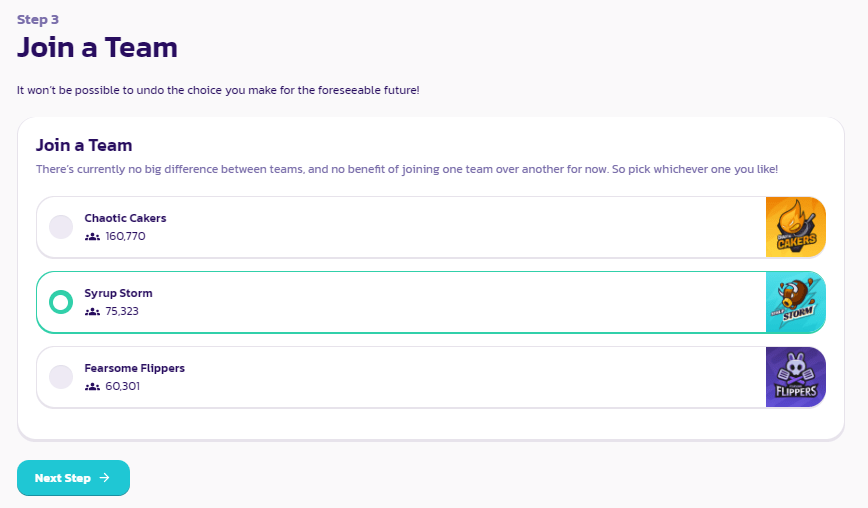
Task: Click the arrow icon in Next Step
Action: pyautogui.click(x=105, y=478)
